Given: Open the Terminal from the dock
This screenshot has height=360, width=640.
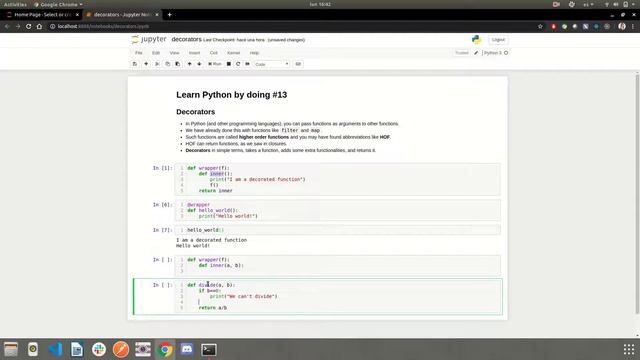Looking at the screenshot, I should 209,349.
